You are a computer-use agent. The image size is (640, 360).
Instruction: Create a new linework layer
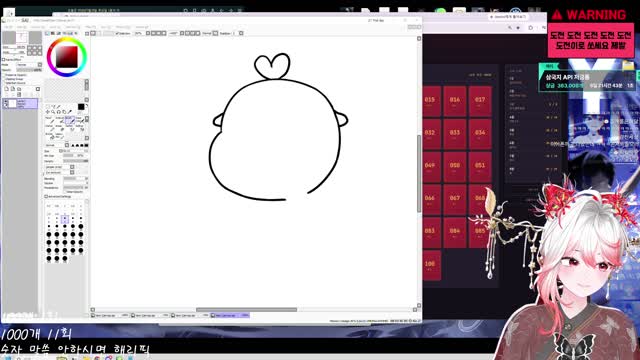[13, 89]
